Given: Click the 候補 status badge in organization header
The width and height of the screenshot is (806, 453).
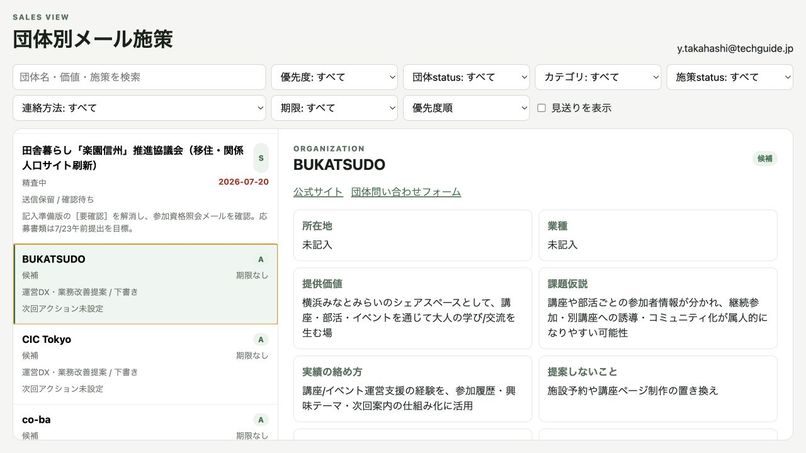Looking at the screenshot, I should [x=765, y=158].
